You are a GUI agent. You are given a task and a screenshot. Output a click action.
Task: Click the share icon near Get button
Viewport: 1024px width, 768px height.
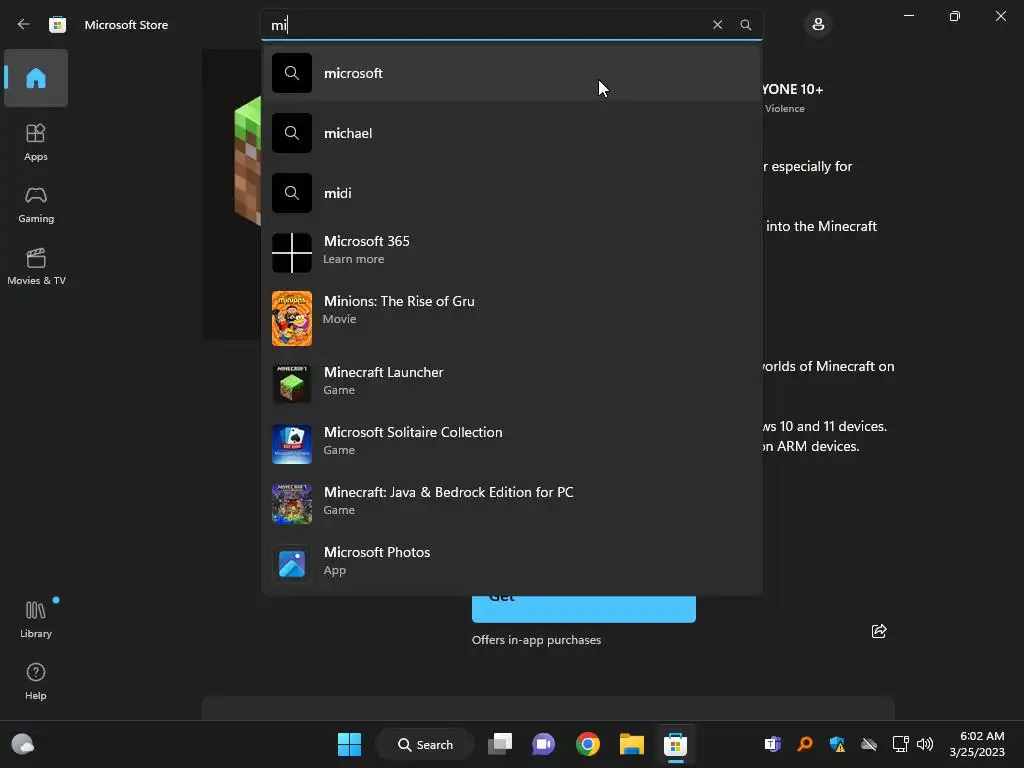878,631
